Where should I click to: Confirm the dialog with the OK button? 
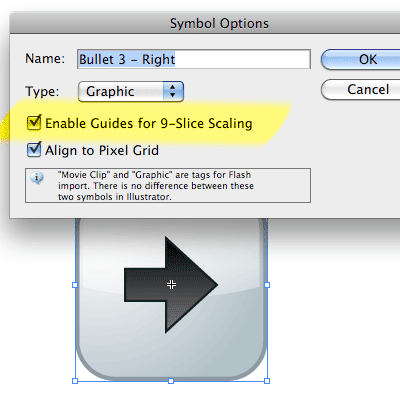coord(361,59)
